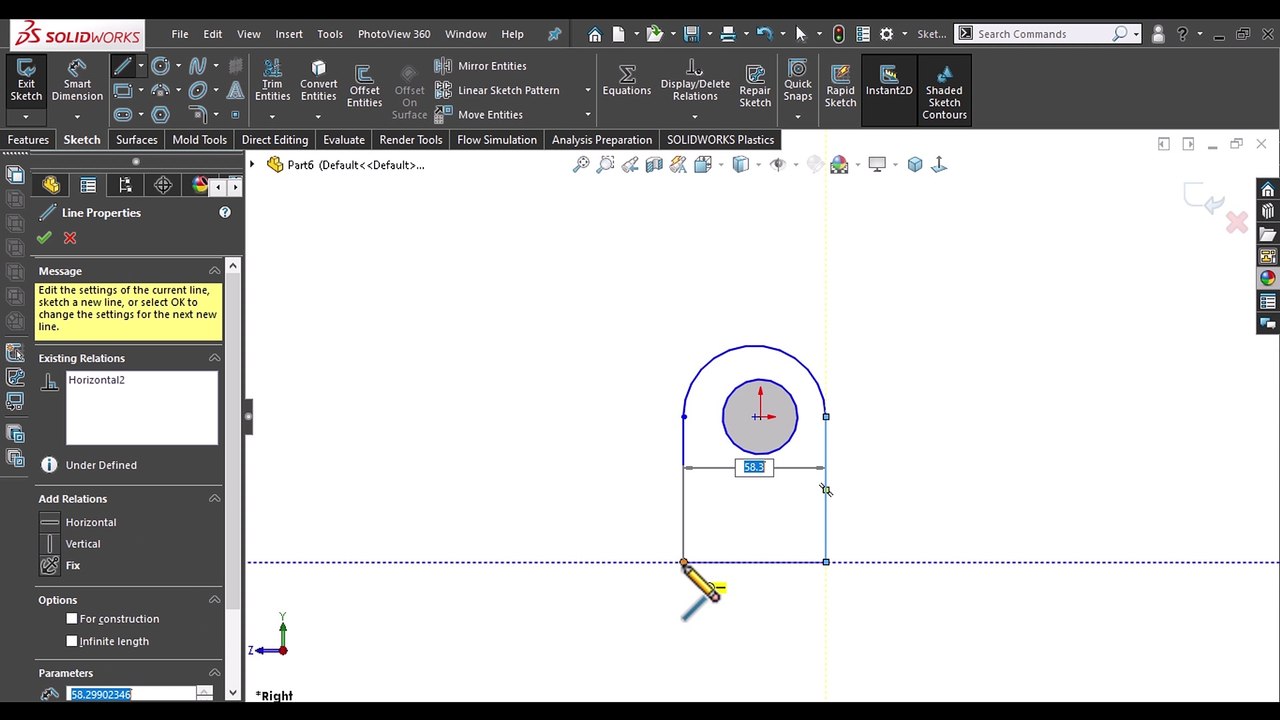This screenshot has height=720, width=1280.
Task: Open Linear Sketch Pattern dropdown arrow
Action: (587, 90)
